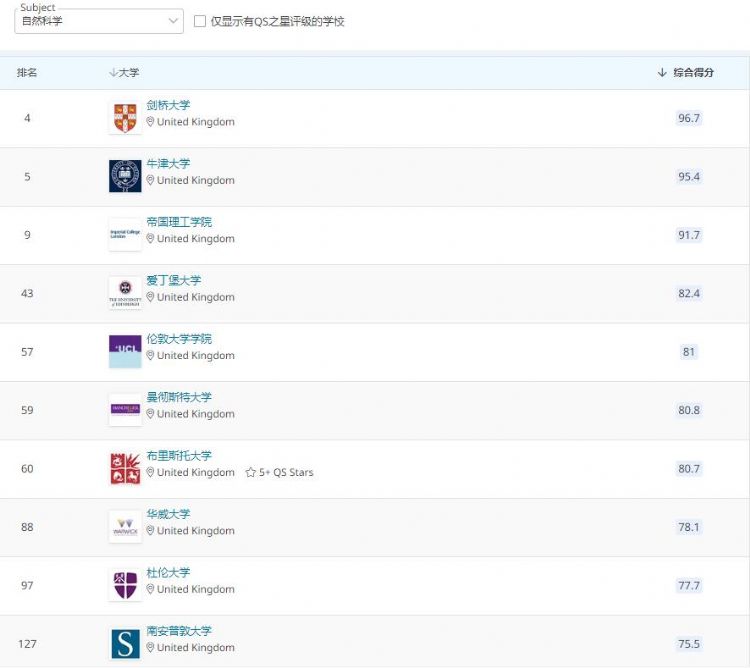The width and height of the screenshot is (750, 668).
Task: Click the University of Edinburgh logo
Action: click(x=125, y=293)
